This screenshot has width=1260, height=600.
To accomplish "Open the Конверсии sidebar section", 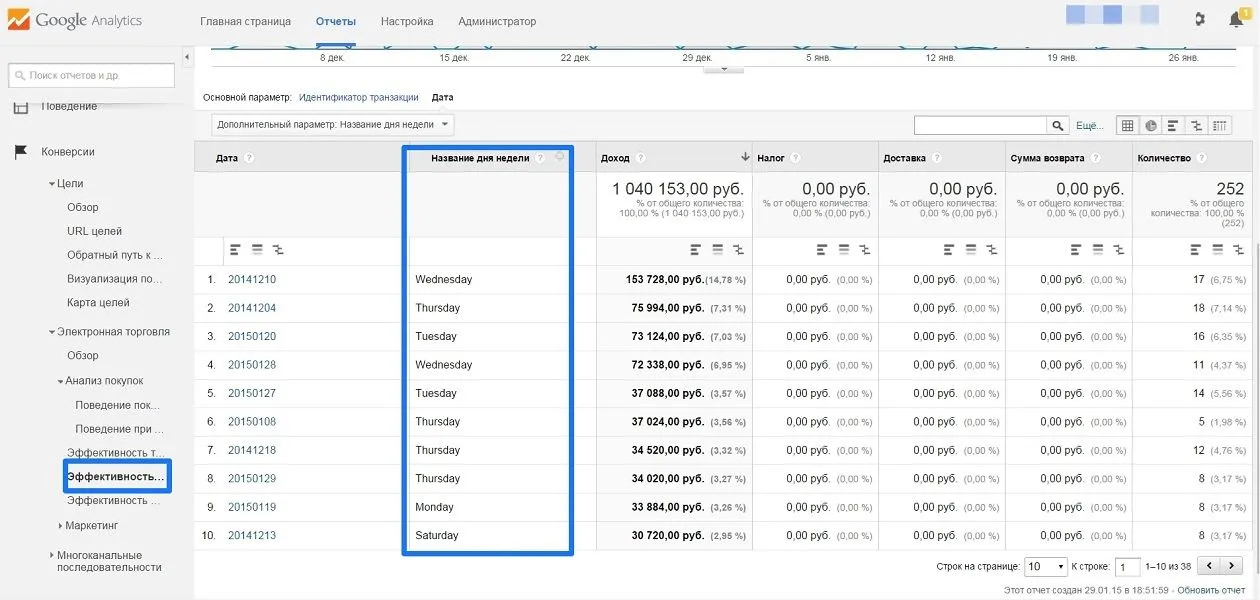I will click(x=68, y=152).
